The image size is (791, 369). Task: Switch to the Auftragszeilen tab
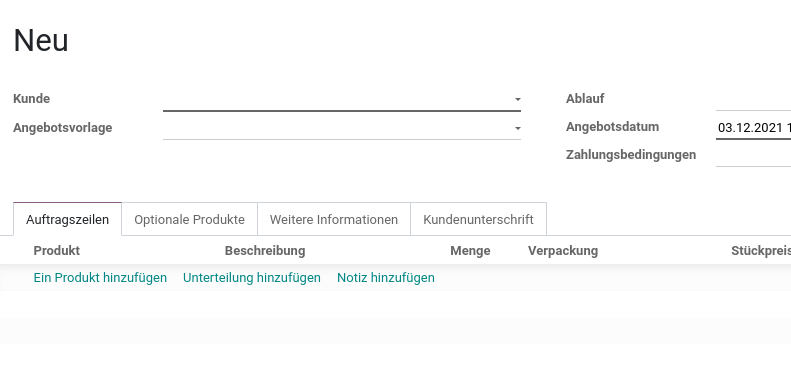coord(68,220)
